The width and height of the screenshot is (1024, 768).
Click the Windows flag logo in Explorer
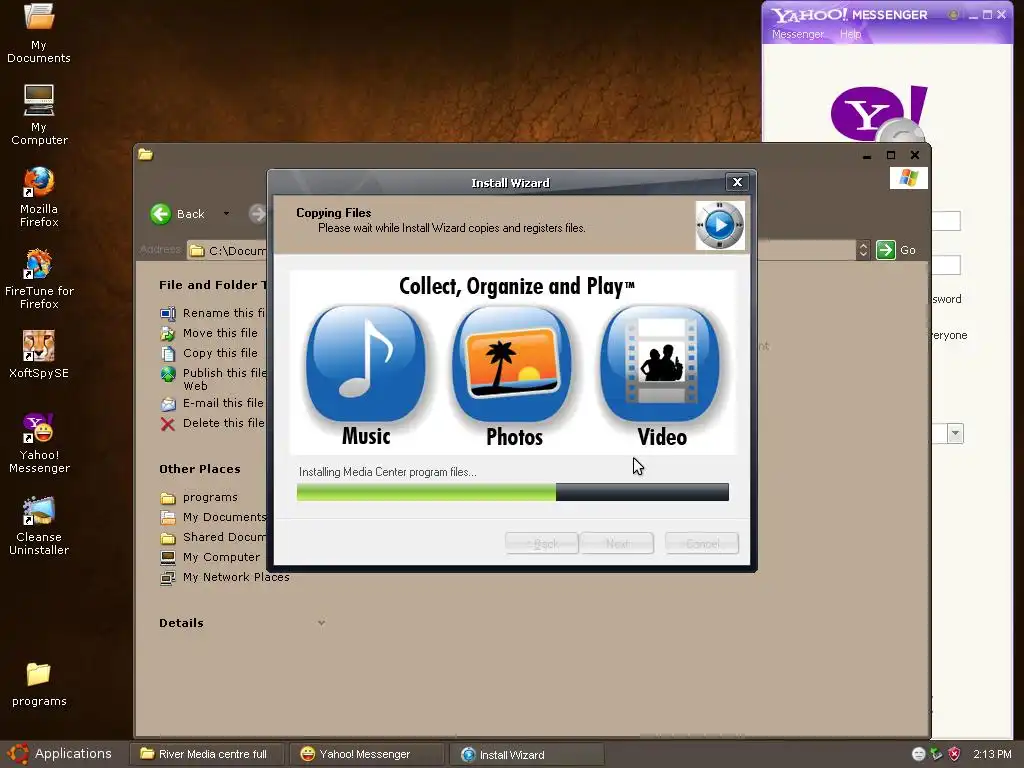tap(908, 178)
